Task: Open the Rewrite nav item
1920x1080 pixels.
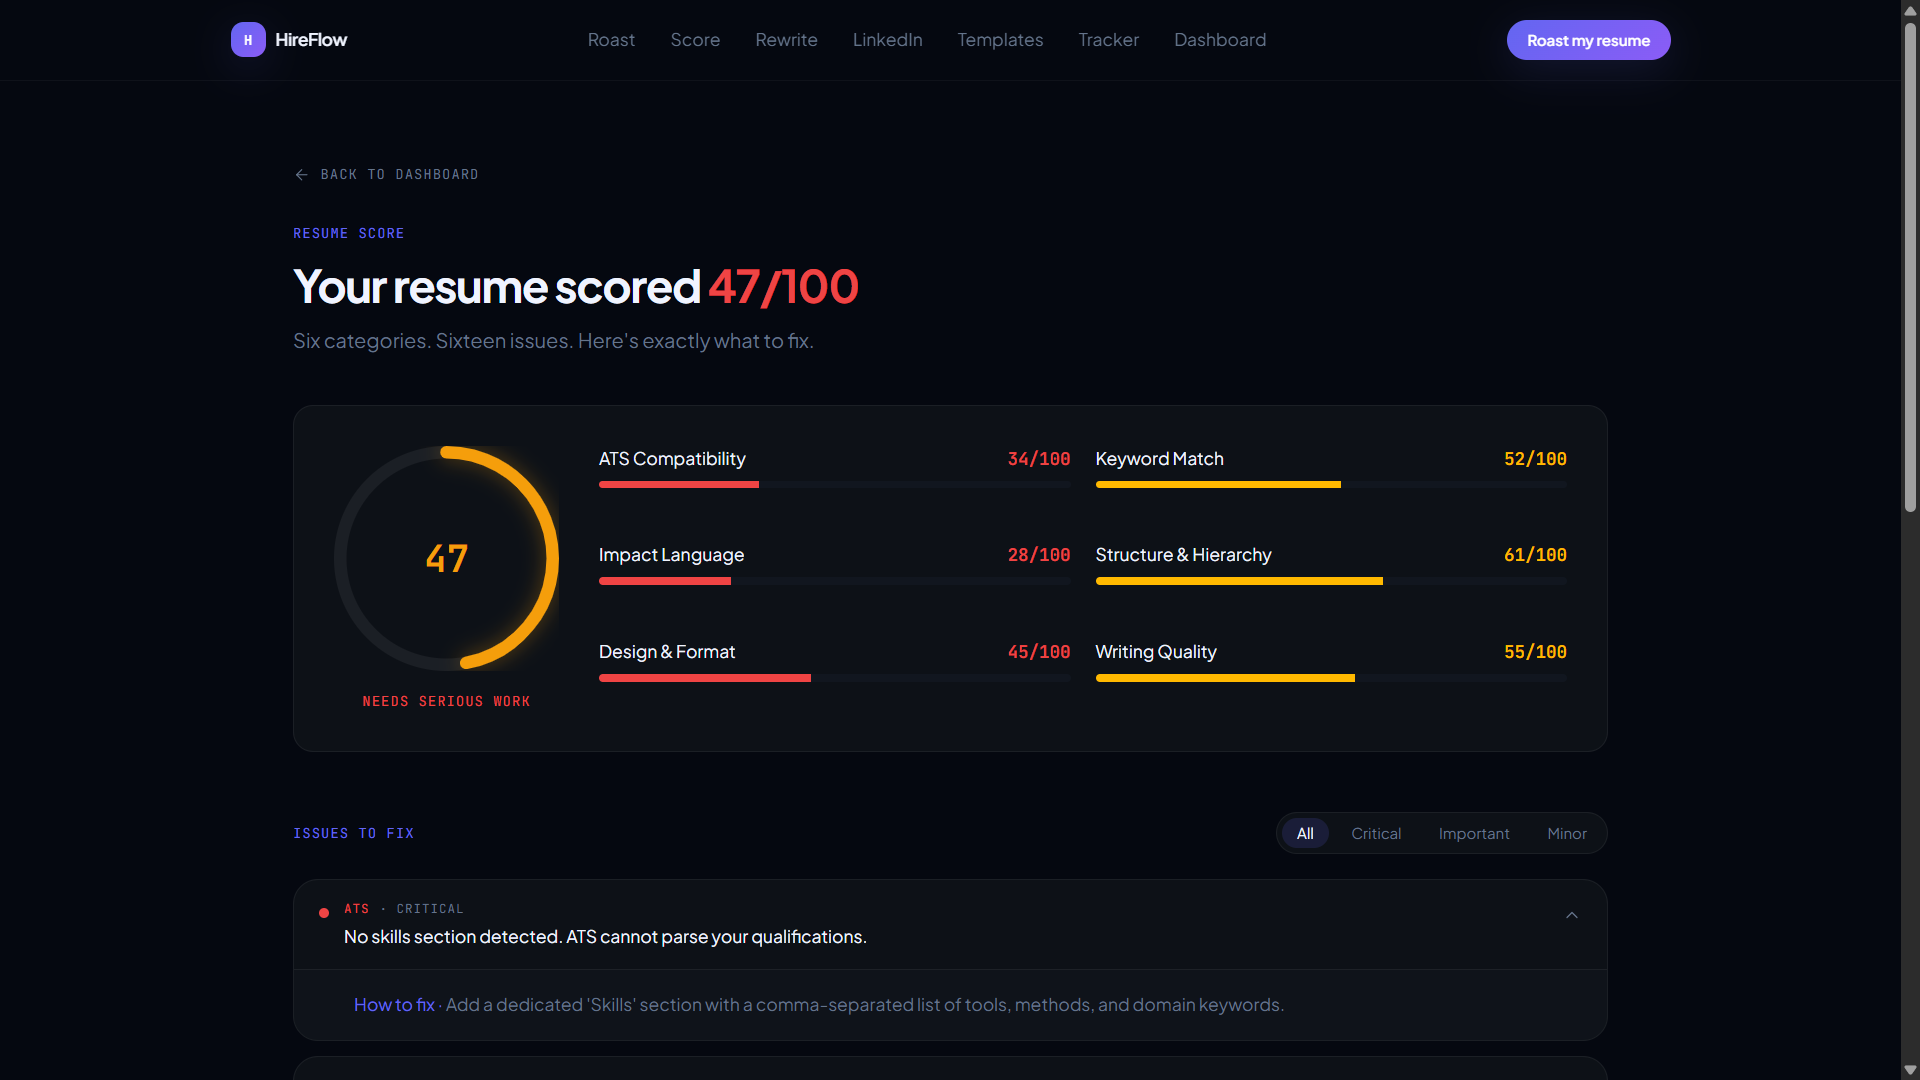Action: (x=786, y=40)
